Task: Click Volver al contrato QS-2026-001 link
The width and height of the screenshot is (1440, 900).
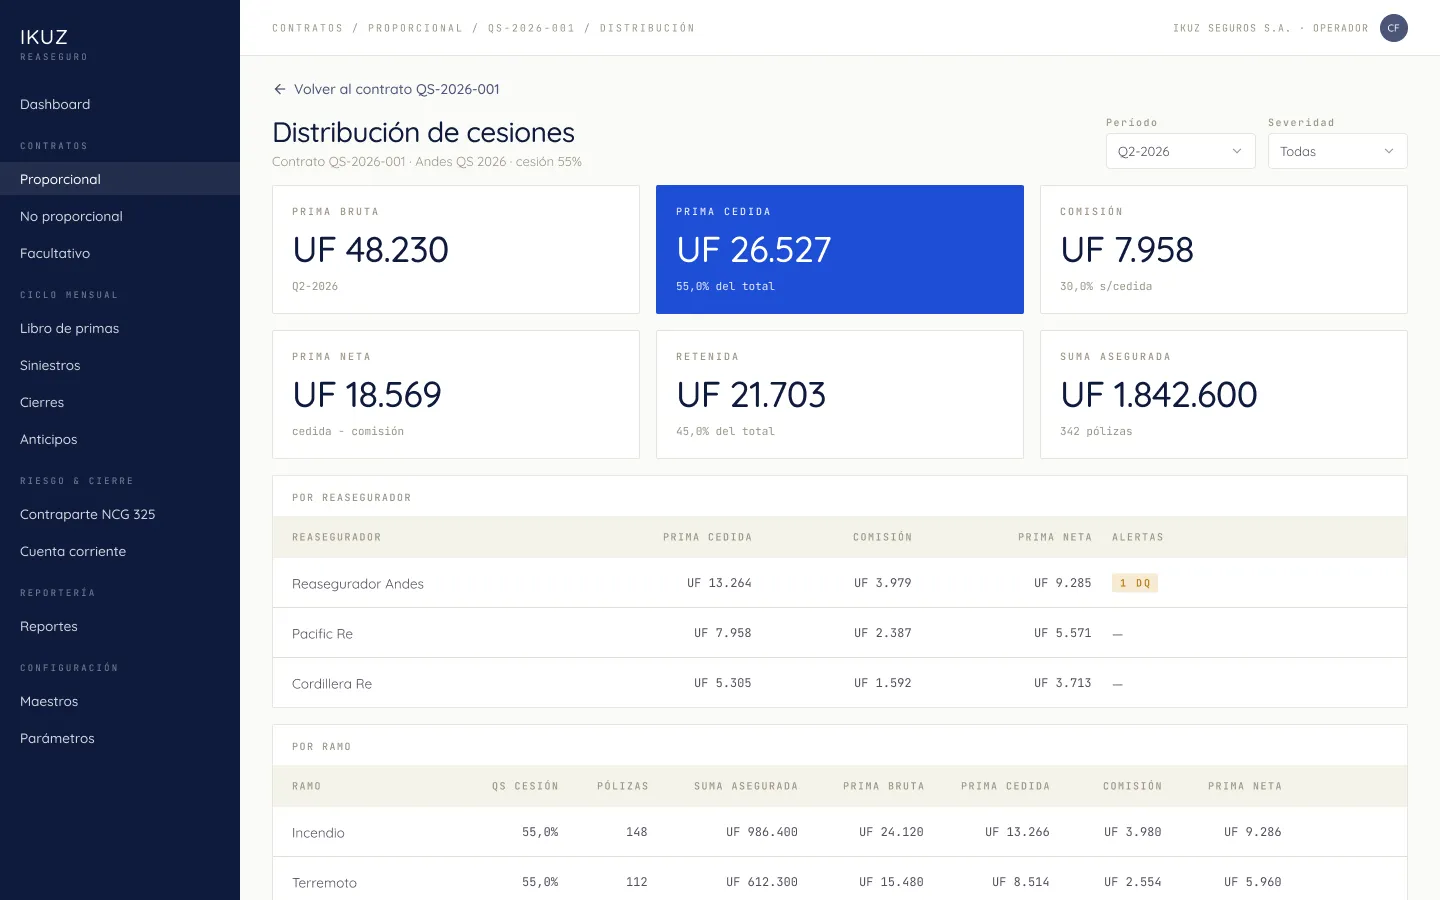Action: tap(386, 89)
